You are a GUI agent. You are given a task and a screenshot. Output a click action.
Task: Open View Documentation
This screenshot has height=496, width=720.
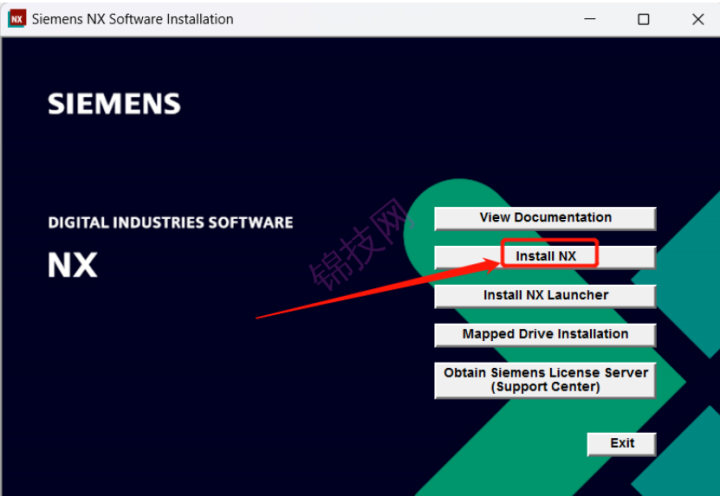click(x=545, y=218)
